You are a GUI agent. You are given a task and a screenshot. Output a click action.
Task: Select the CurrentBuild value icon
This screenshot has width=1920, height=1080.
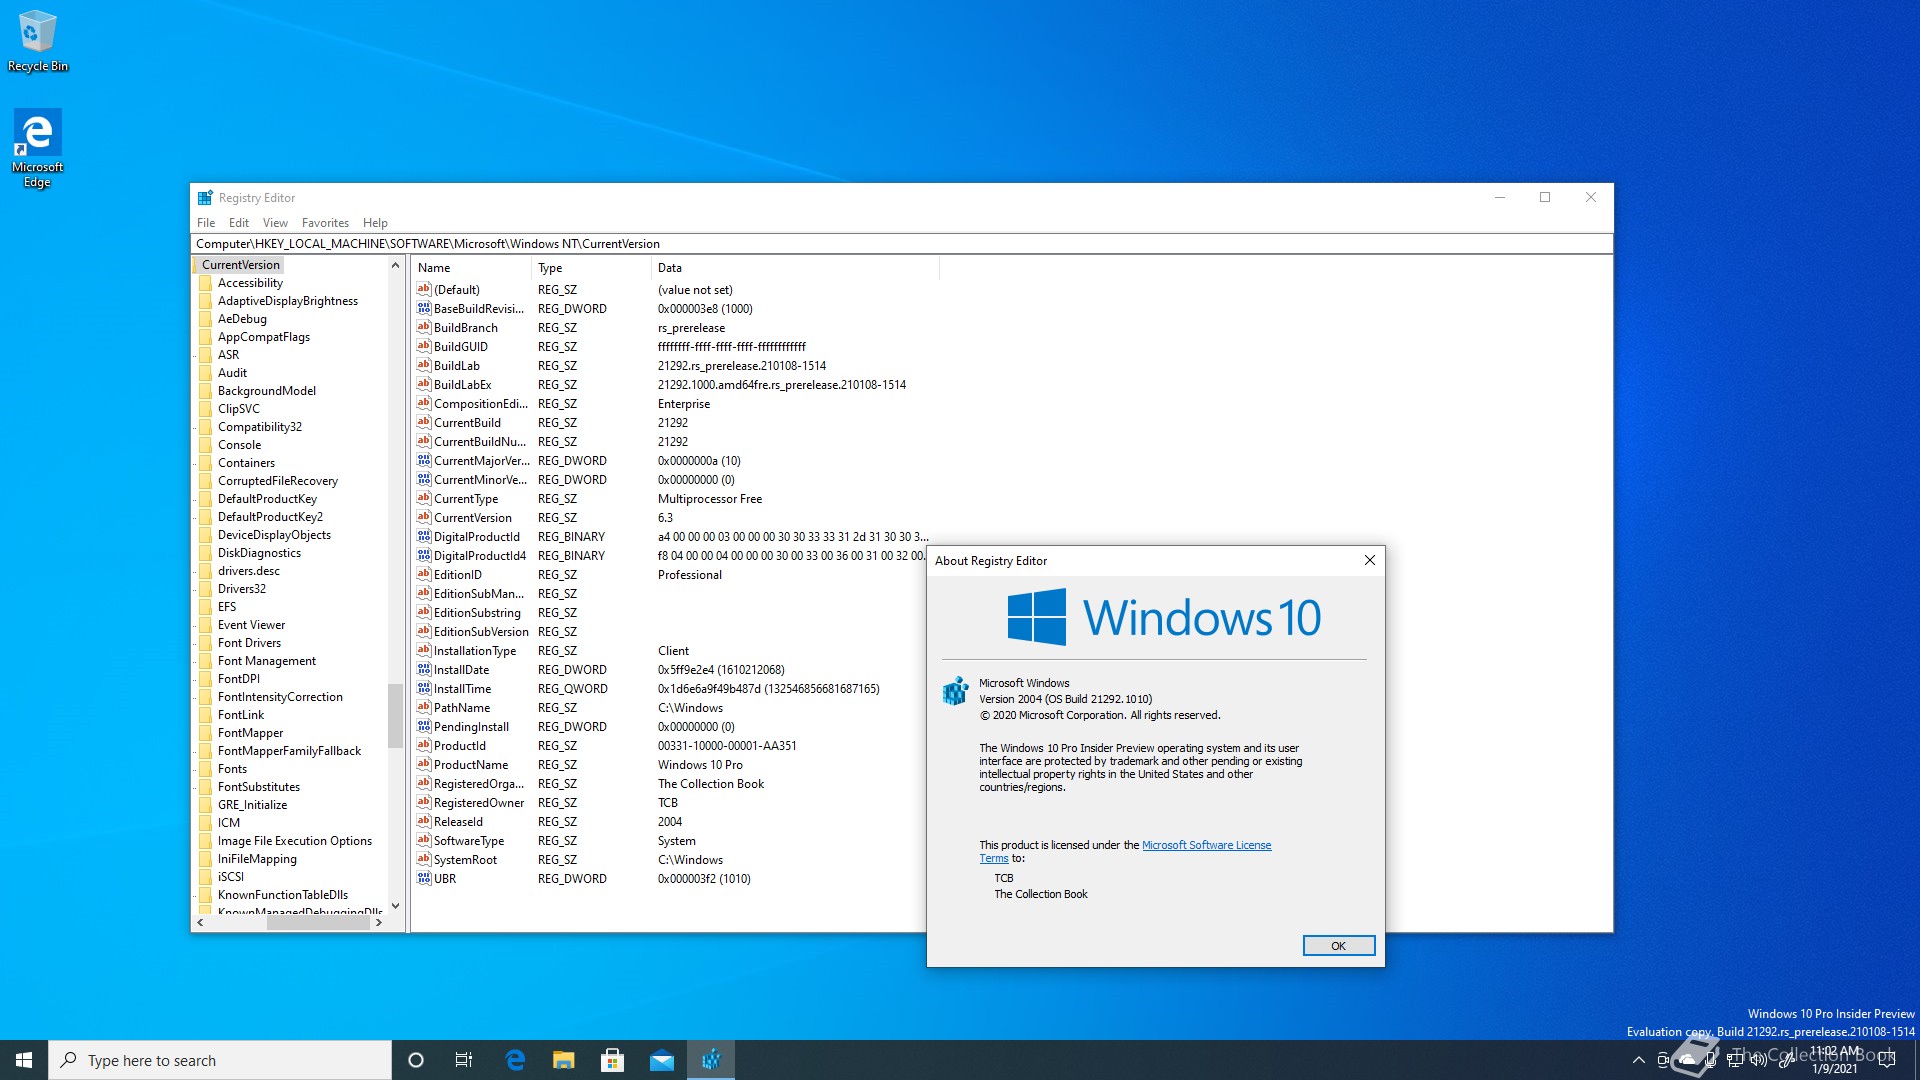[424, 423]
